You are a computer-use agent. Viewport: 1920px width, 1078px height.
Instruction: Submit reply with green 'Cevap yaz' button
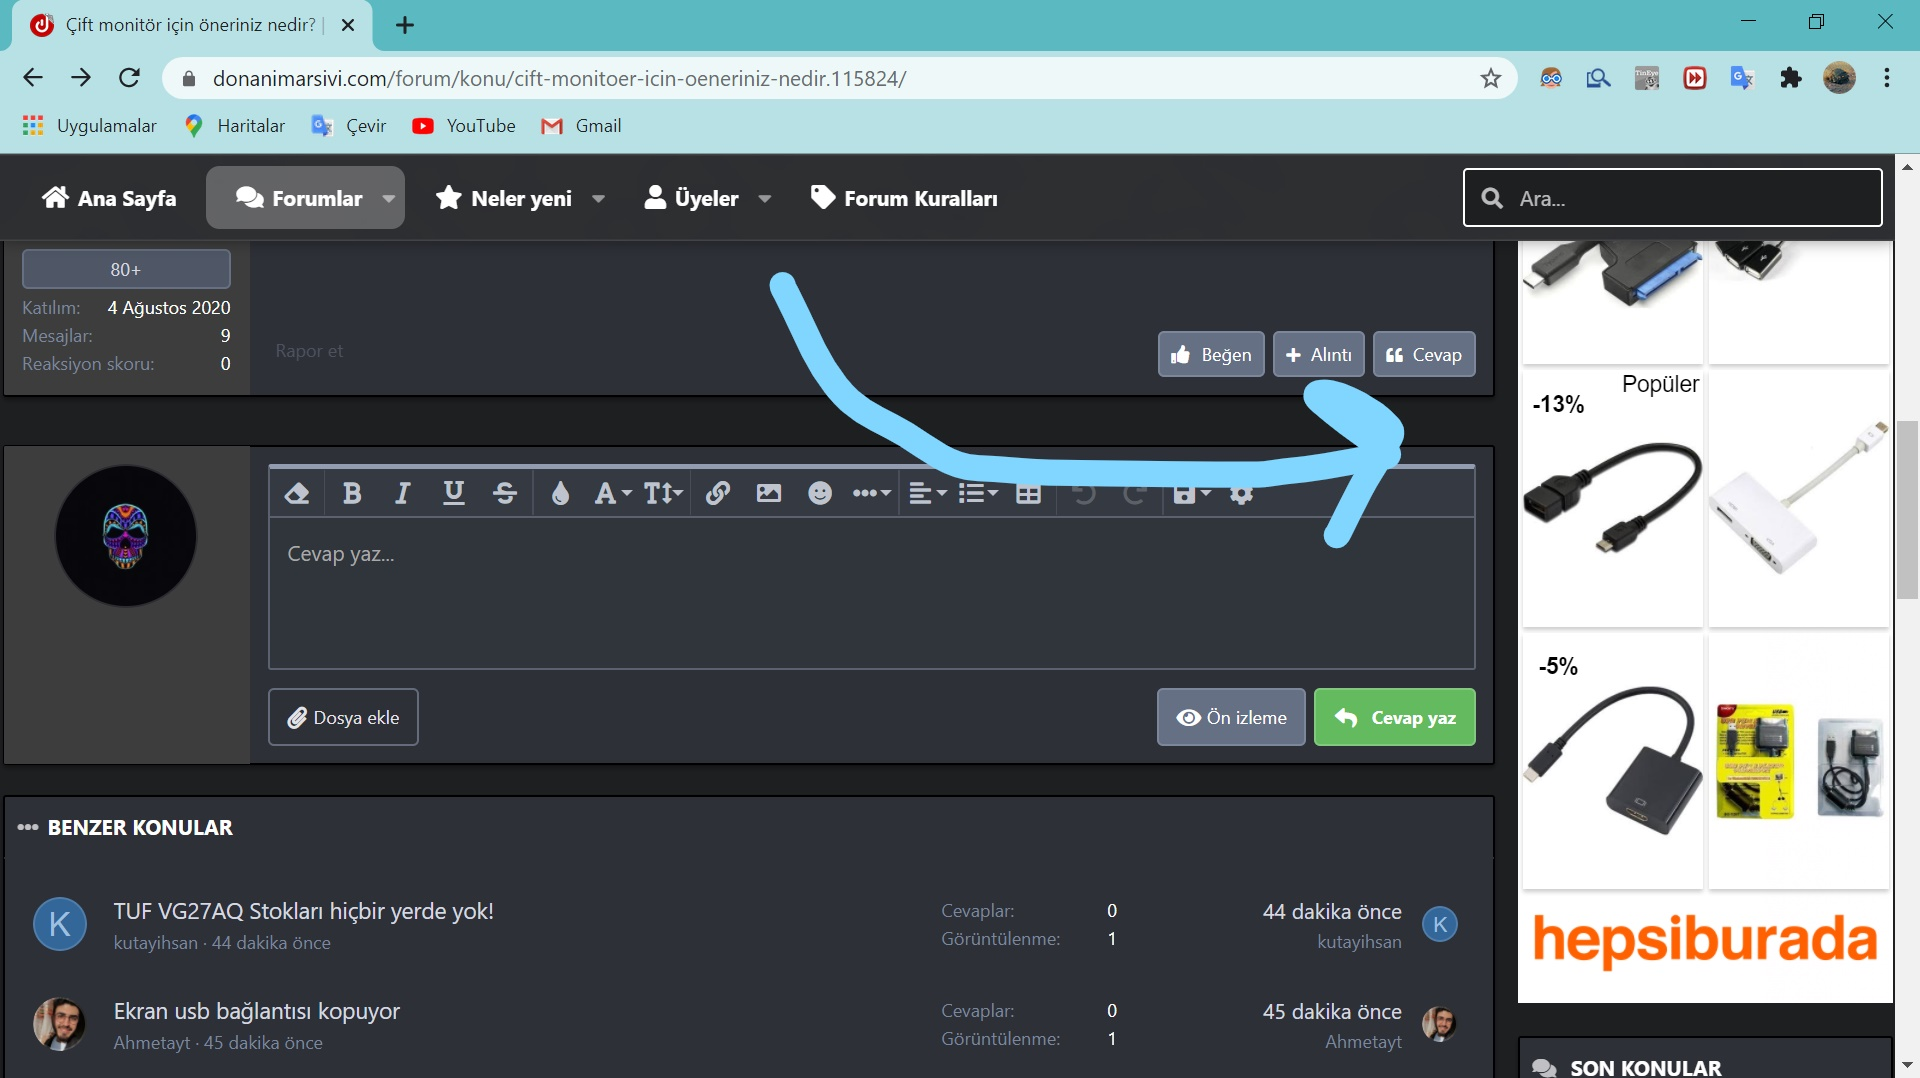click(x=1394, y=717)
